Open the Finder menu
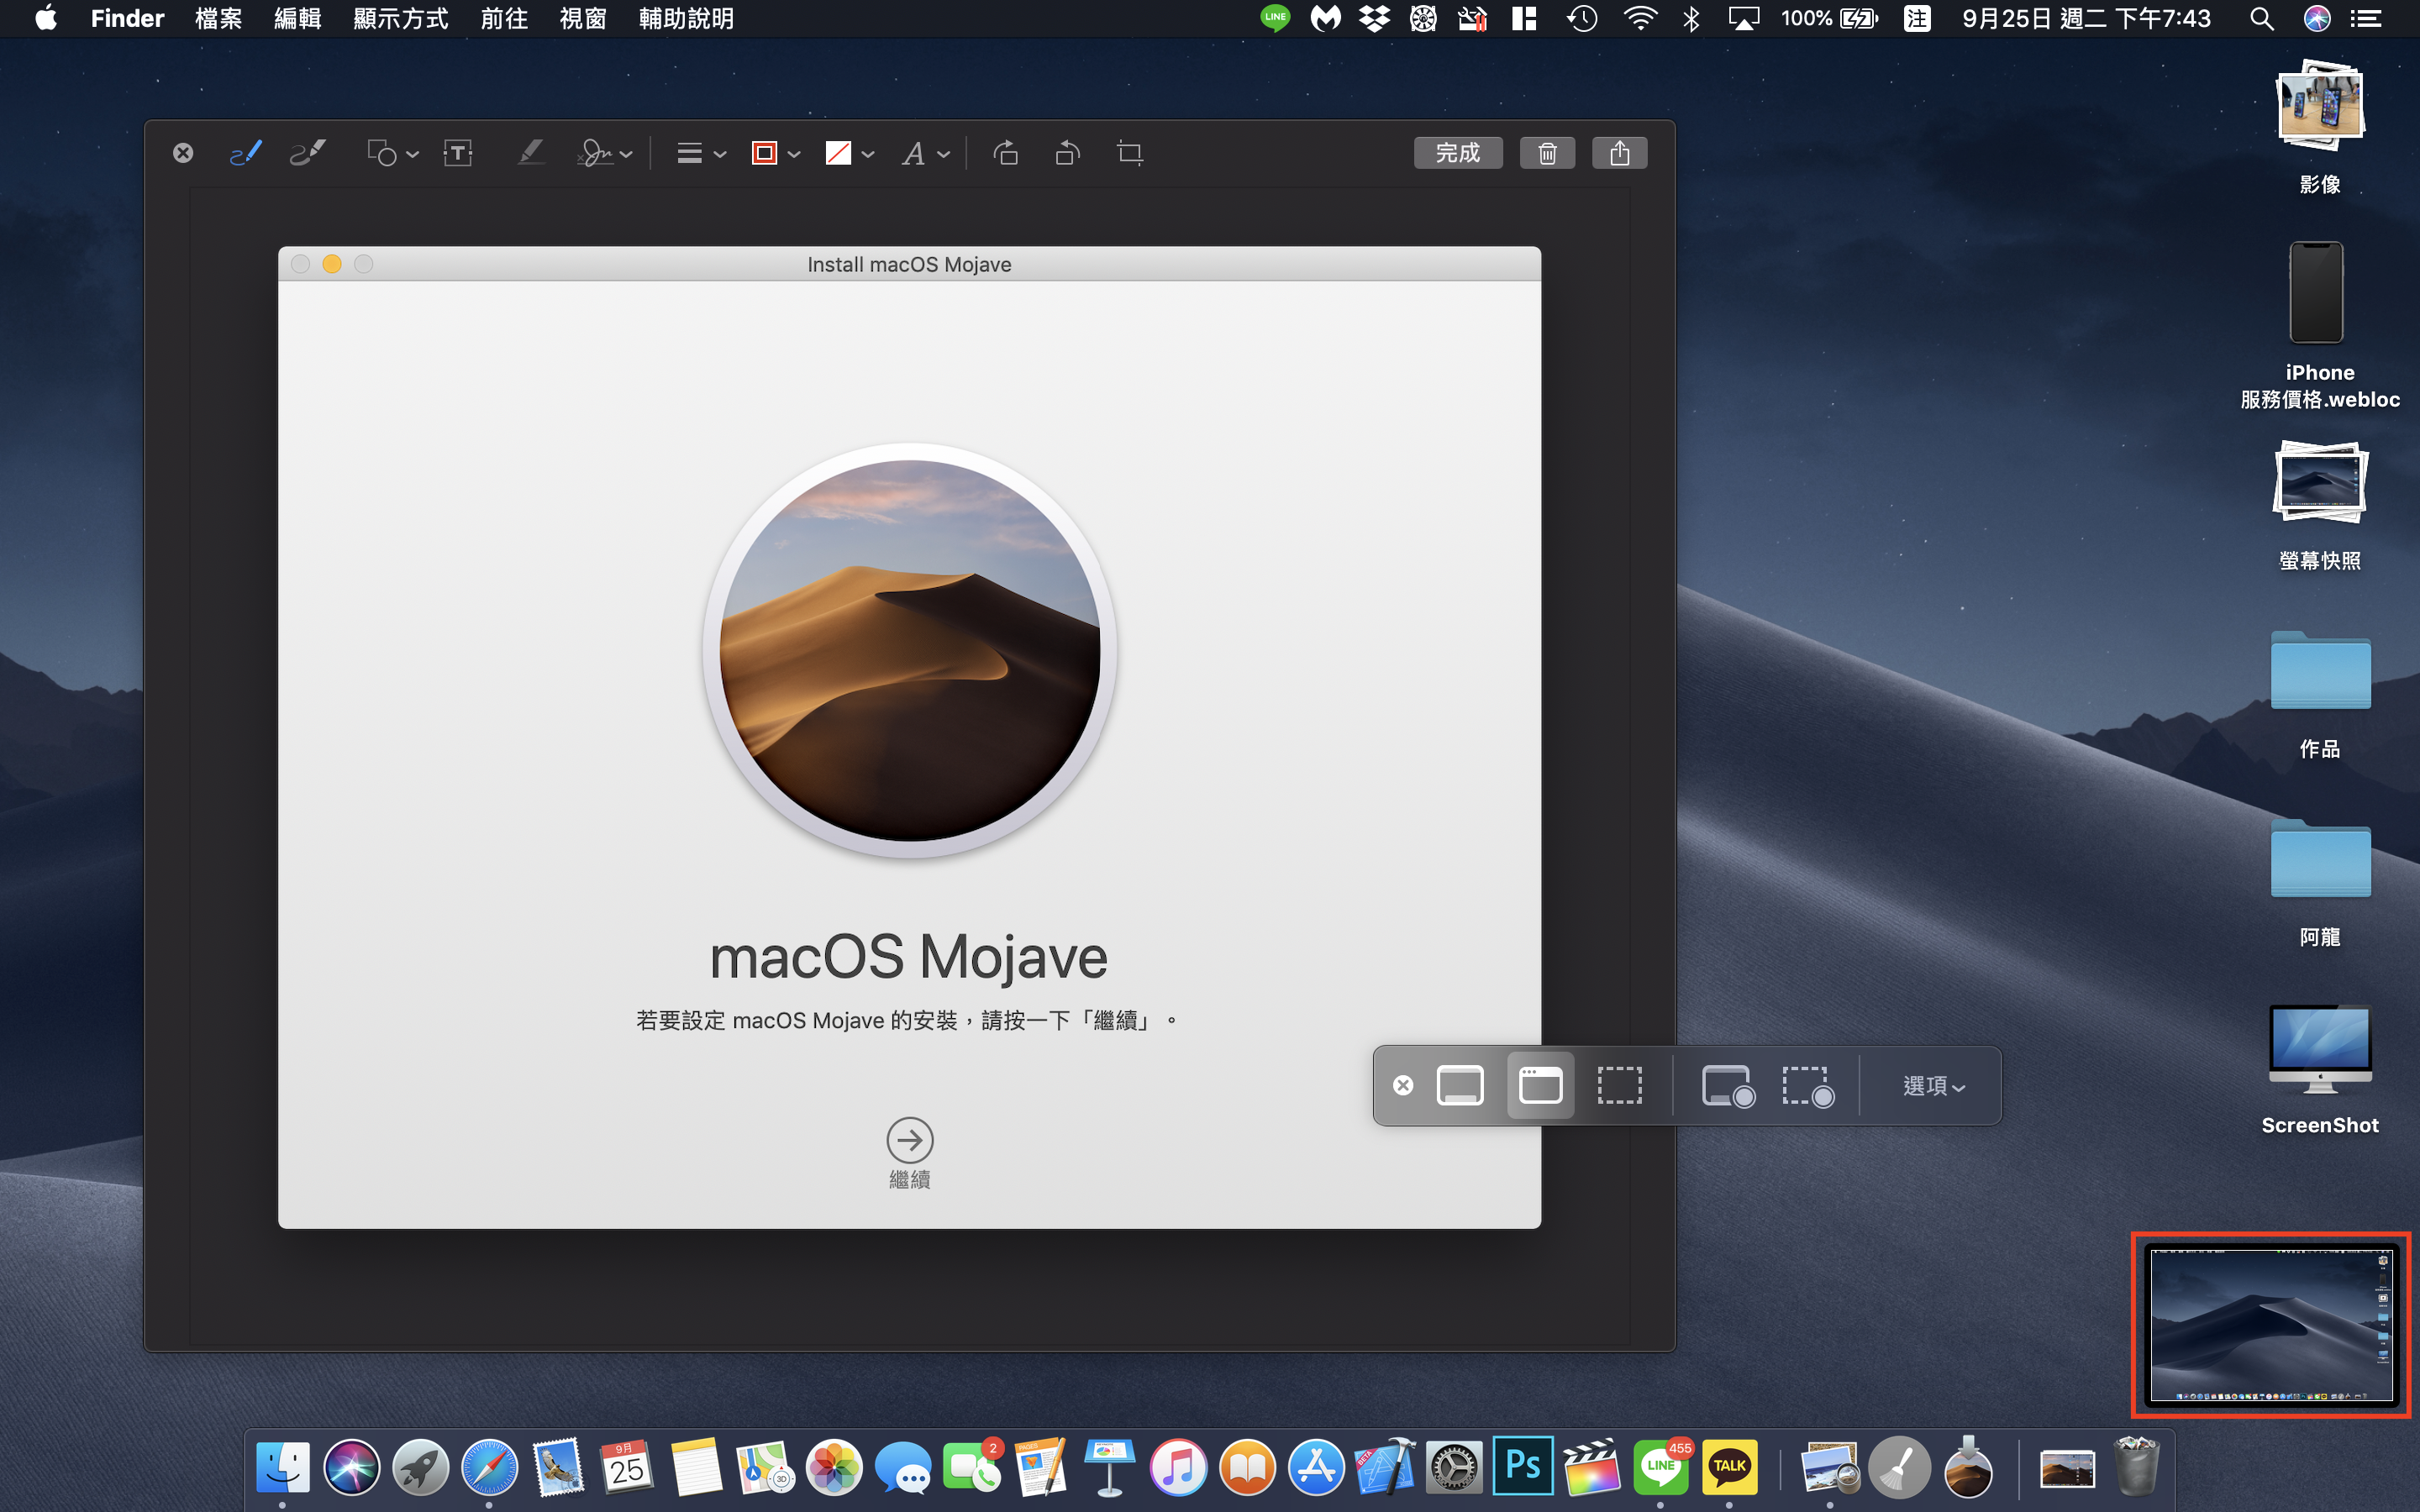Screen dimensions: 2420x1512 pyautogui.click(x=127, y=18)
